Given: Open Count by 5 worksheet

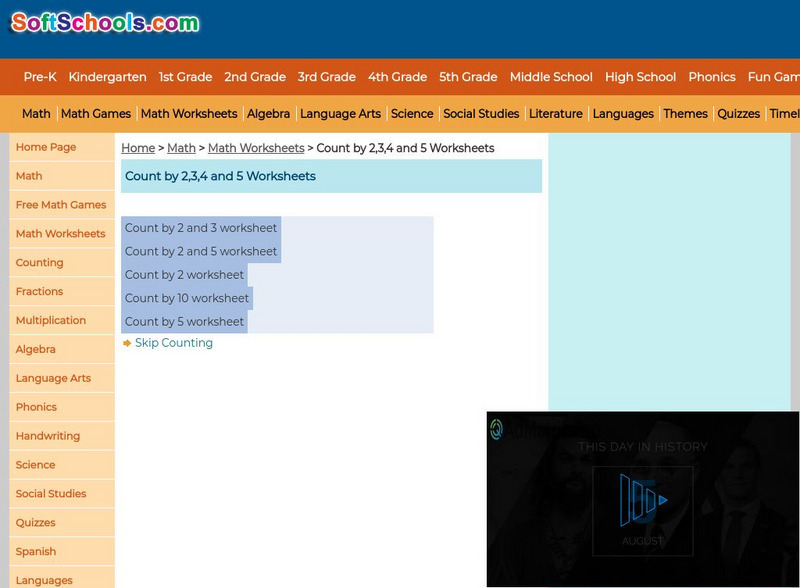Looking at the screenshot, I should [184, 322].
